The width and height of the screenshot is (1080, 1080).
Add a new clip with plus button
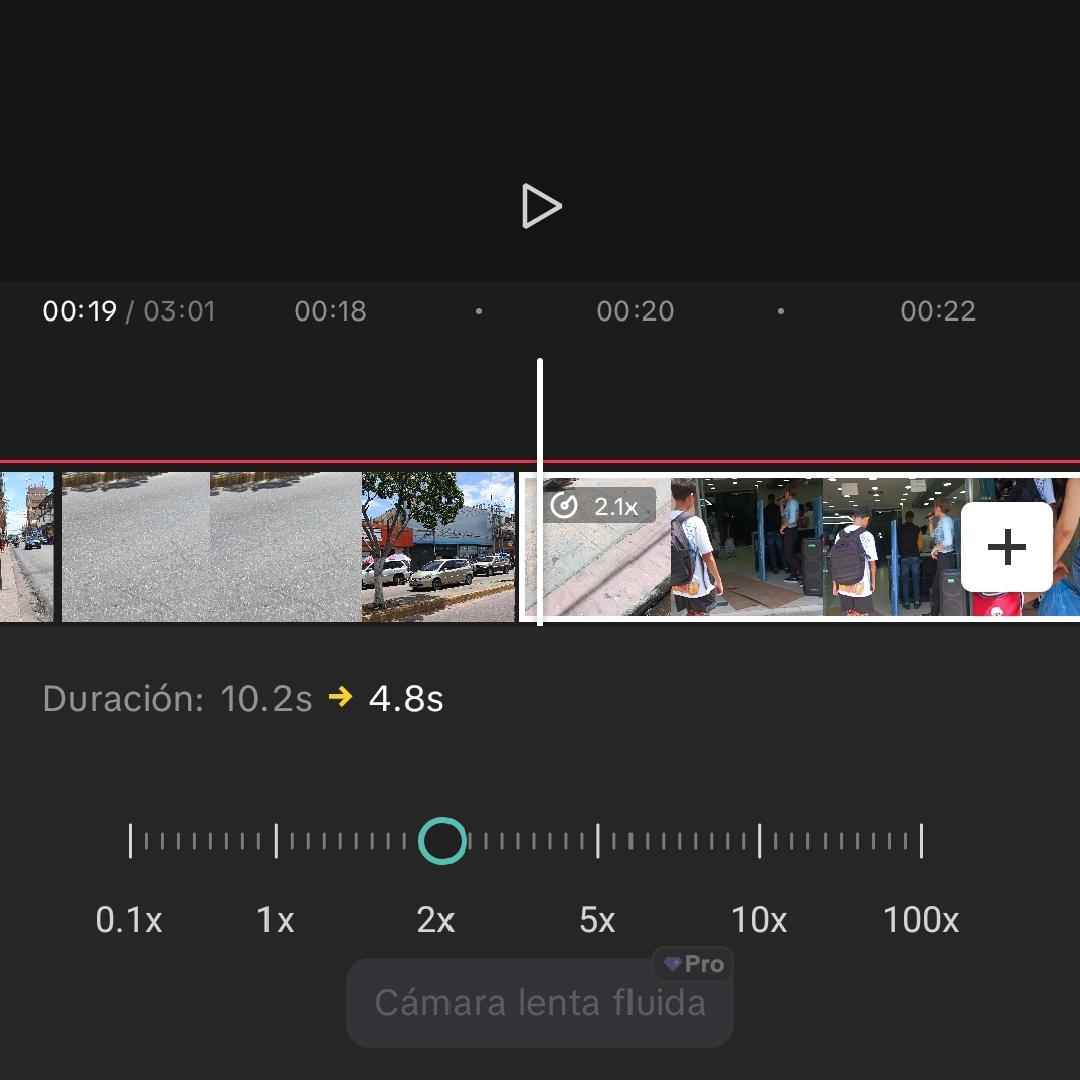(1006, 547)
